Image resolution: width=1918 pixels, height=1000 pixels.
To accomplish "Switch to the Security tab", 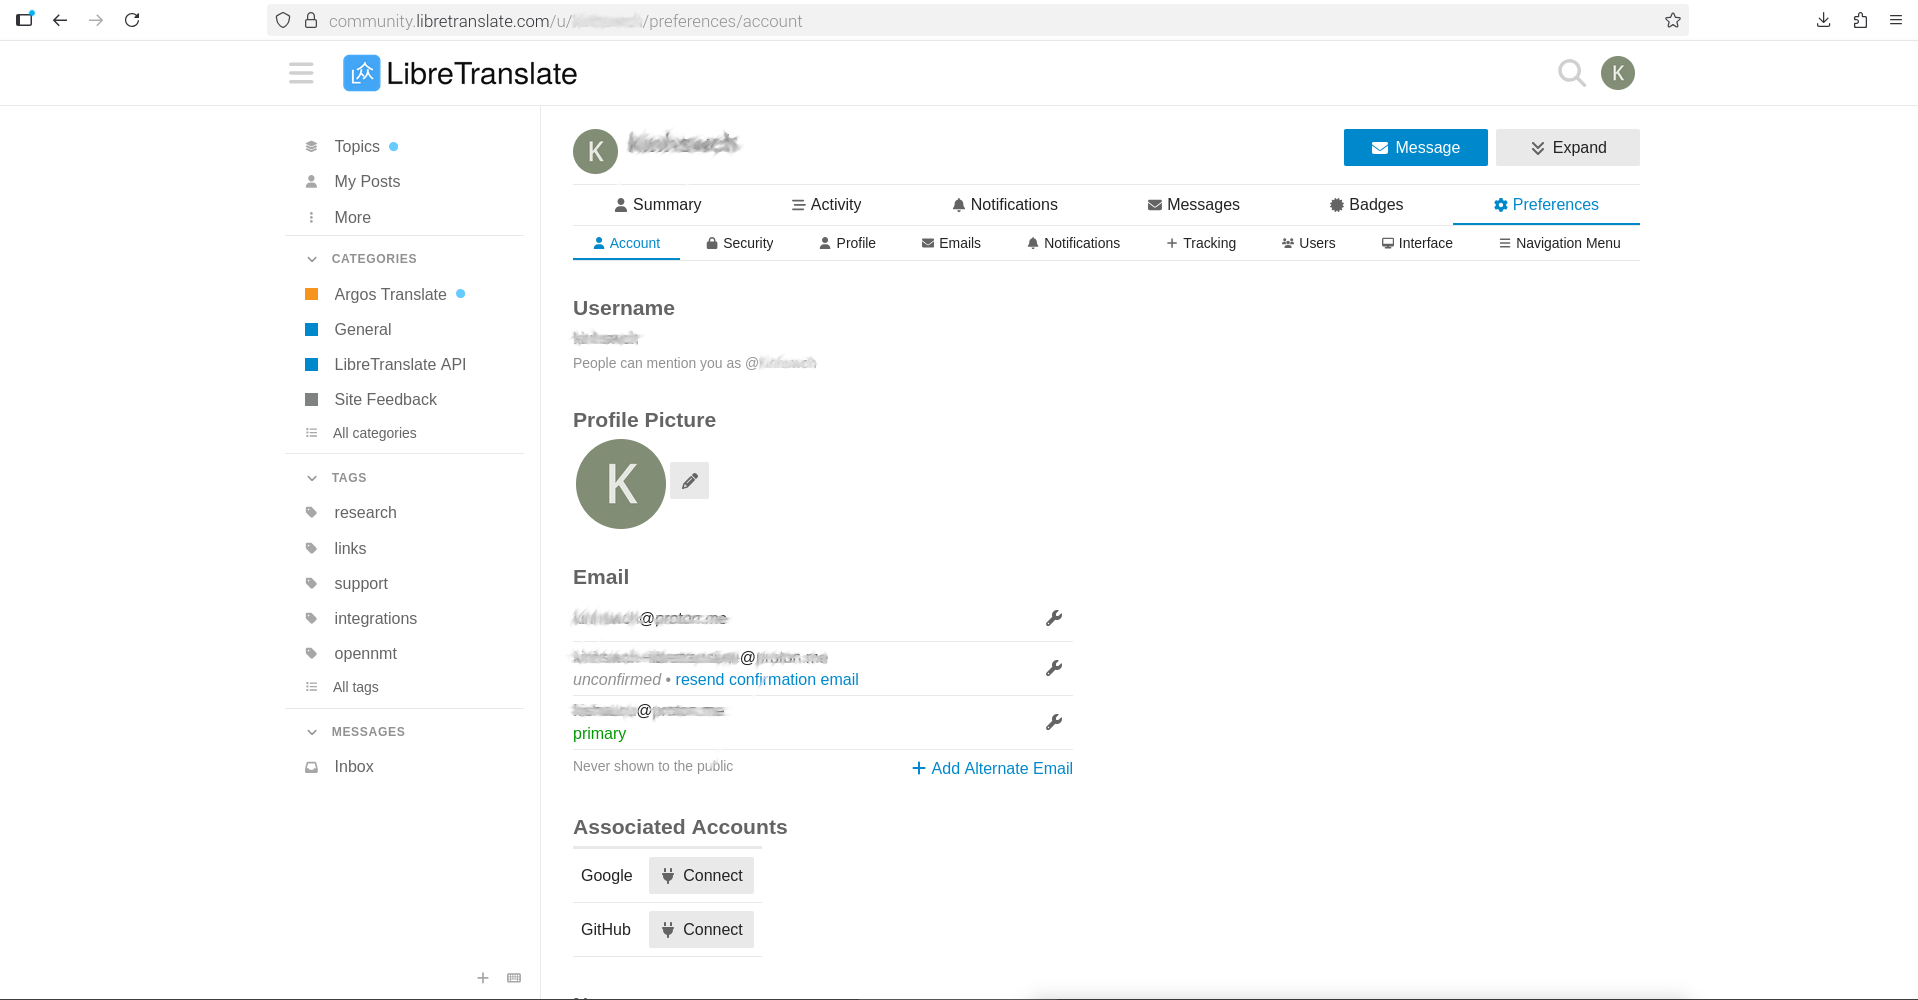I will 739,243.
